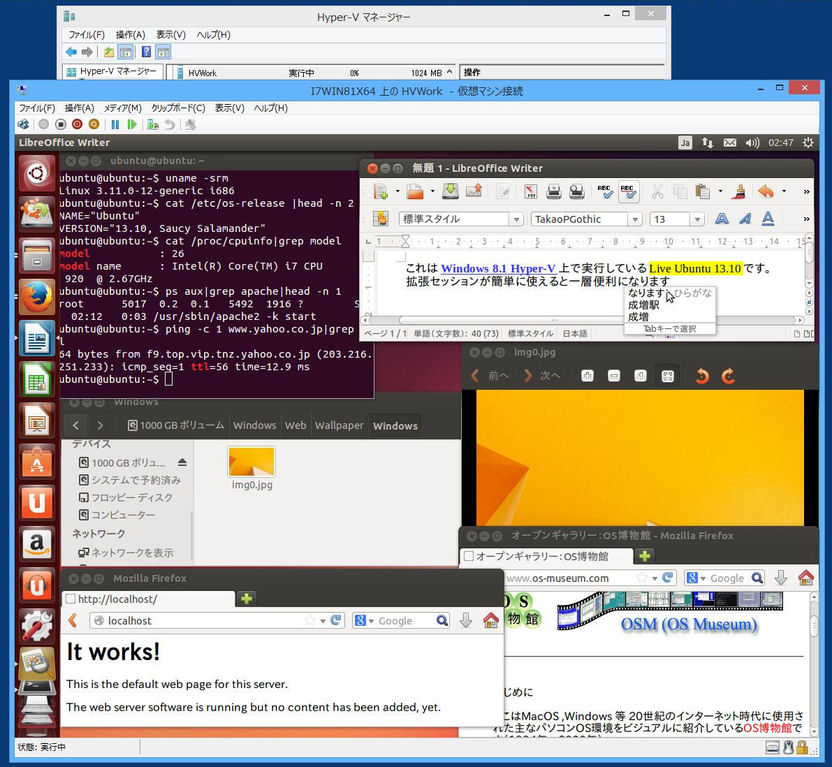Open the TakaoPGothic font name dropdown
Viewport: 832px width, 767px height.
[x=635, y=219]
